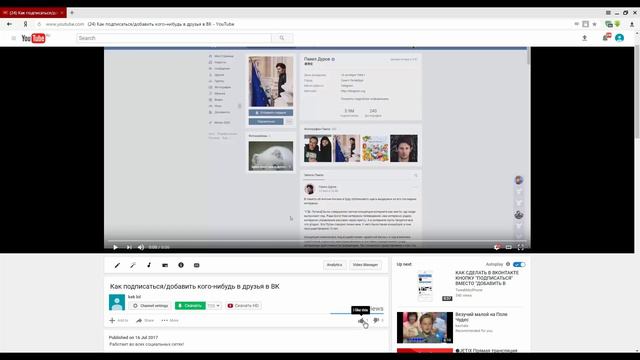Open 'КАК СДЕЛАТЬ В ВКОНТАКТЕ' video title
Viewport: 640px width, 360px height.
point(487,278)
